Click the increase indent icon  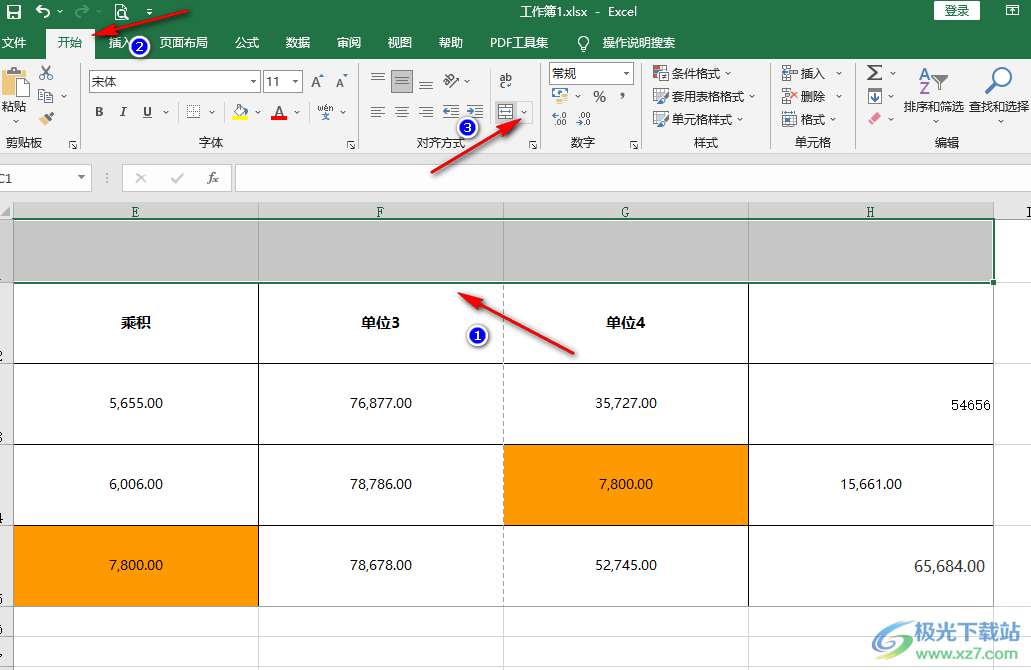[475, 112]
